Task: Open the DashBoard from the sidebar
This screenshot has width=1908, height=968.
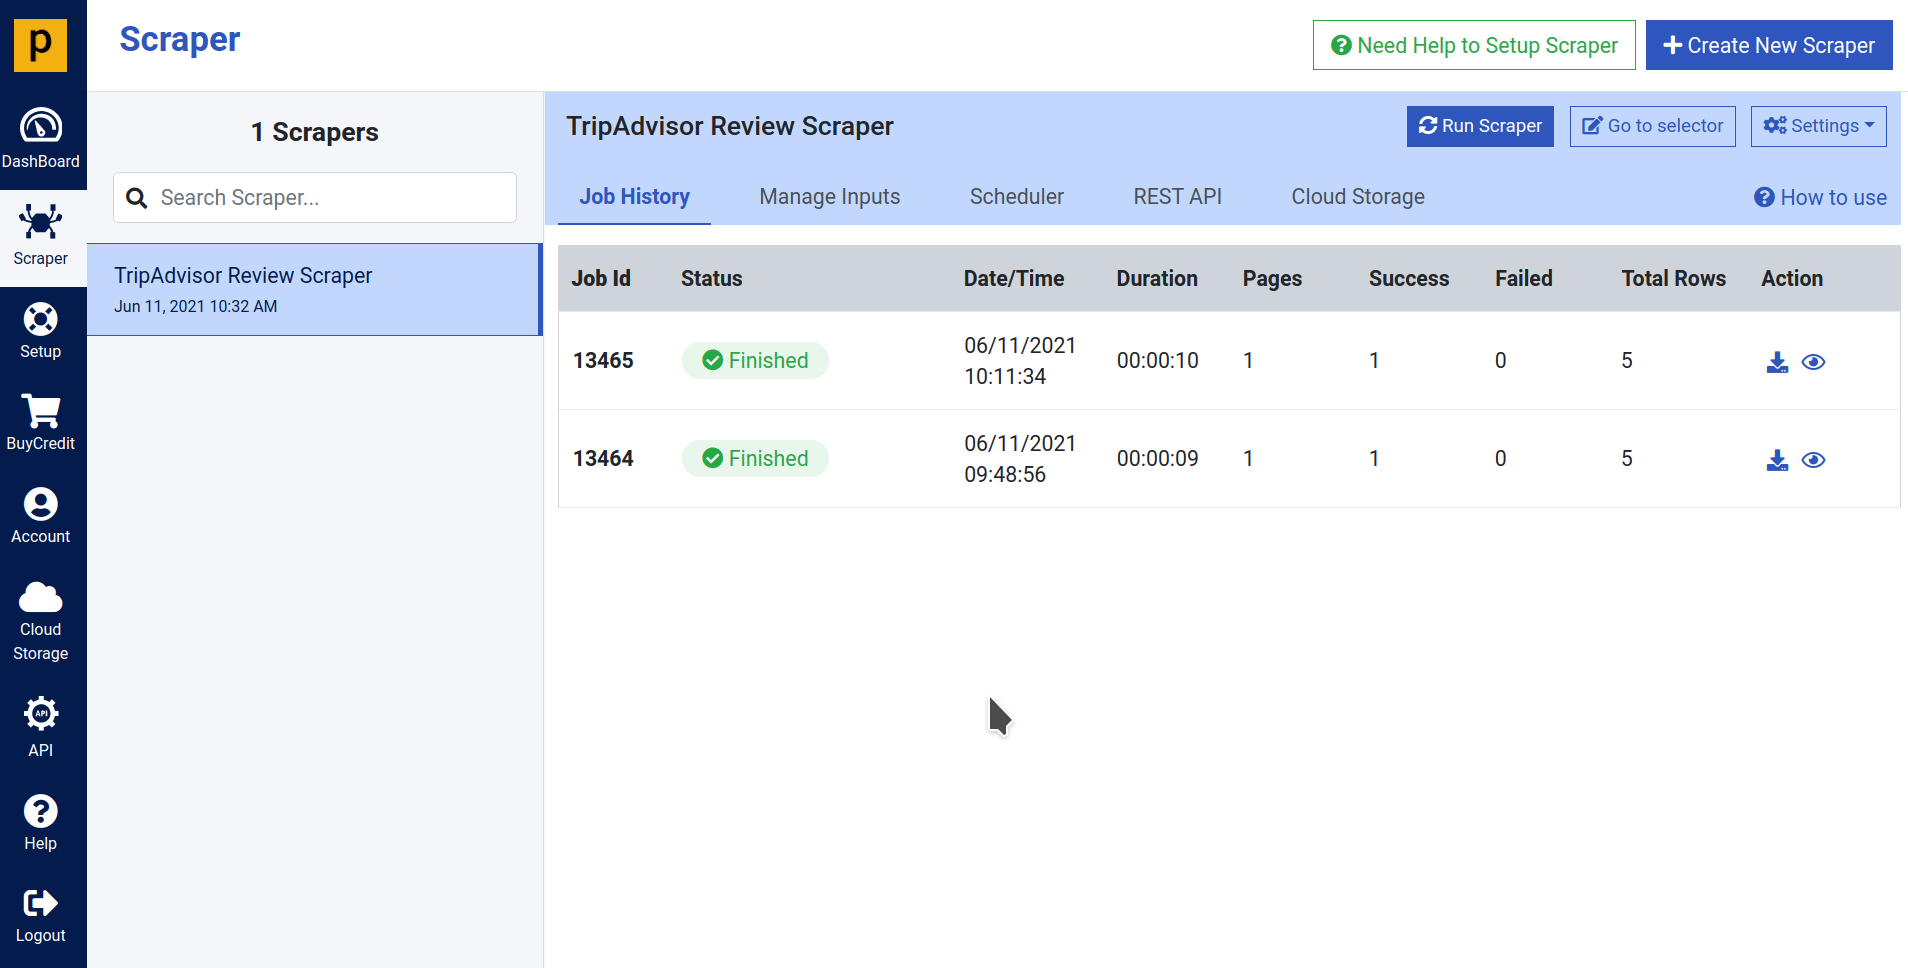Action: click(x=41, y=138)
